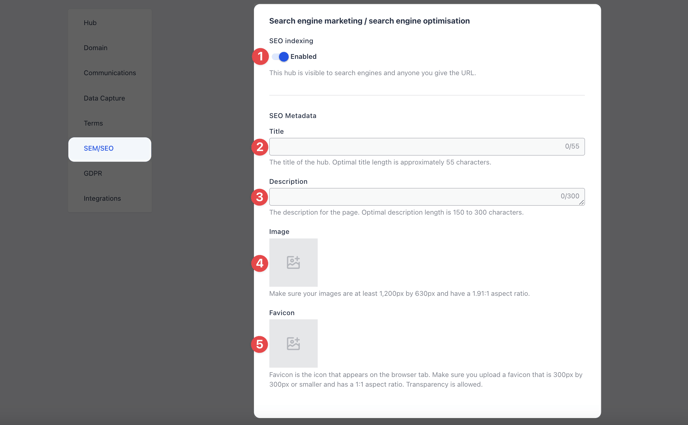This screenshot has height=425, width=688.
Task: Click the Image upload placeholder icon
Action: pyautogui.click(x=293, y=262)
